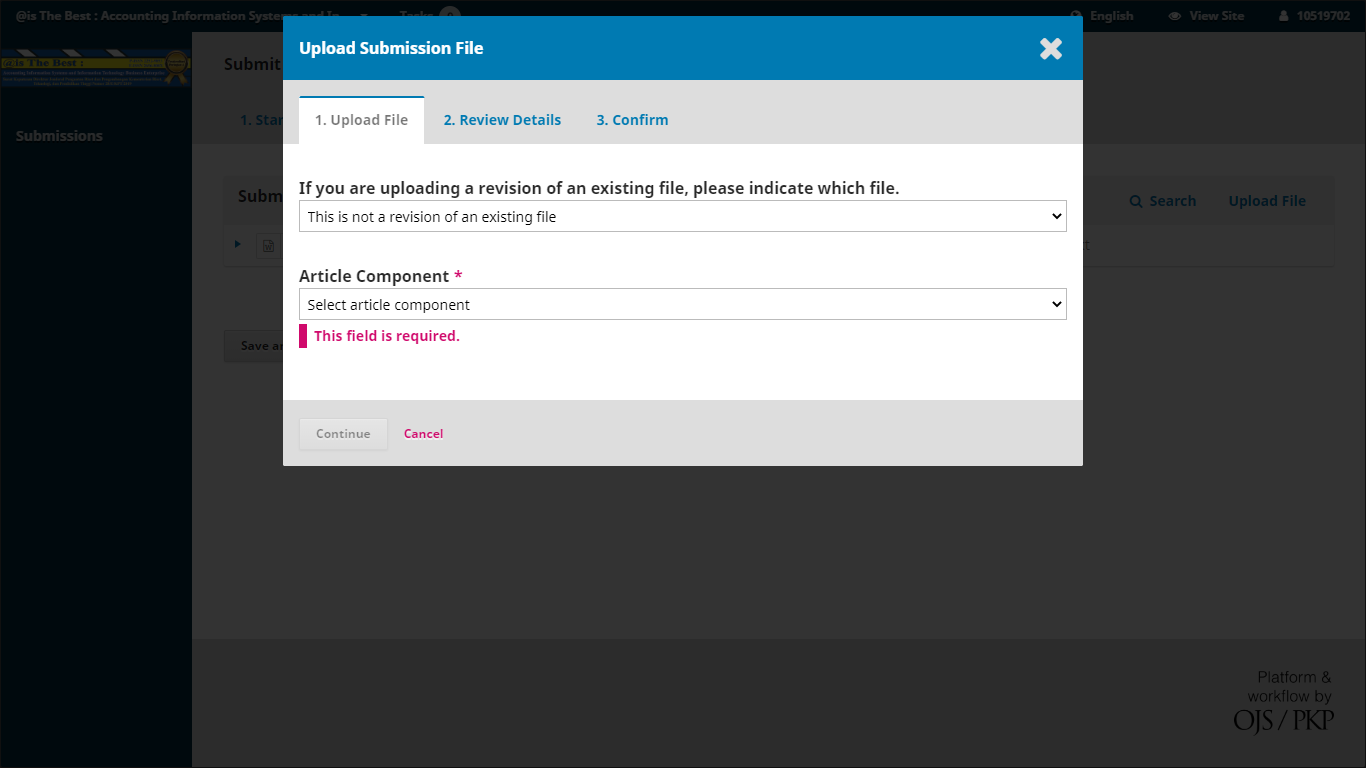Open the 3. Confirm tab
This screenshot has width=1366, height=768.
click(x=632, y=120)
